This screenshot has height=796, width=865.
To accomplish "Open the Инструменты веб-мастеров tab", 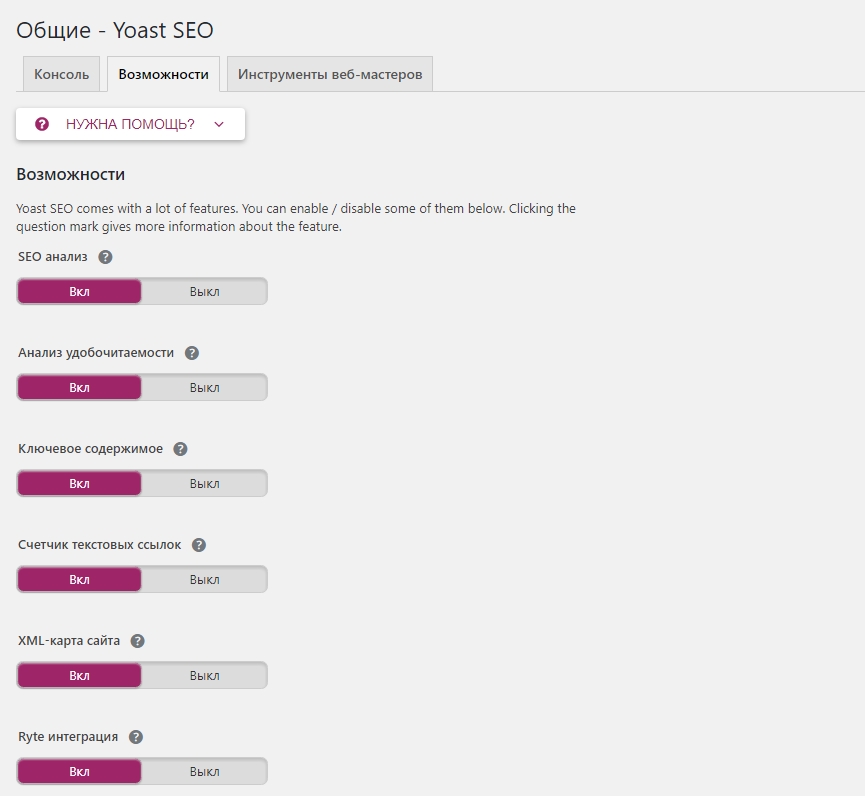I will point(330,74).
